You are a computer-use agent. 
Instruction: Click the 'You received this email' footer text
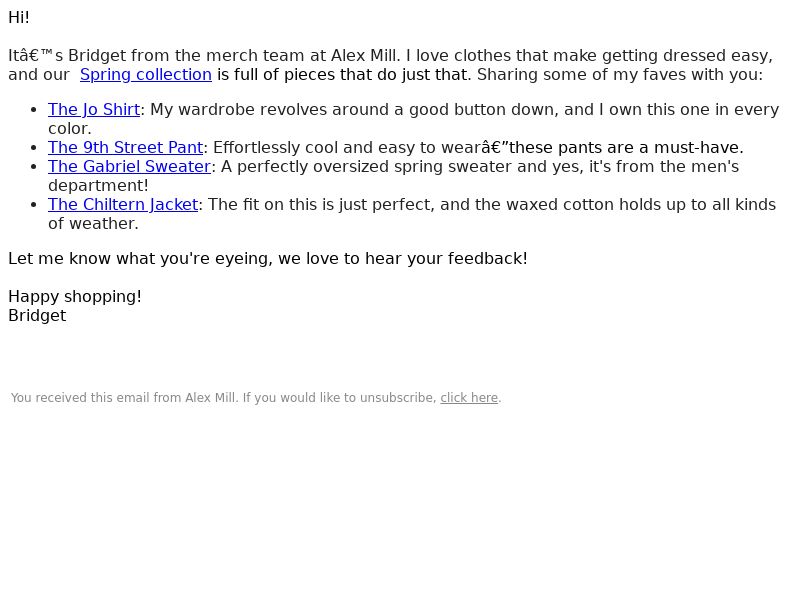[223, 397]
